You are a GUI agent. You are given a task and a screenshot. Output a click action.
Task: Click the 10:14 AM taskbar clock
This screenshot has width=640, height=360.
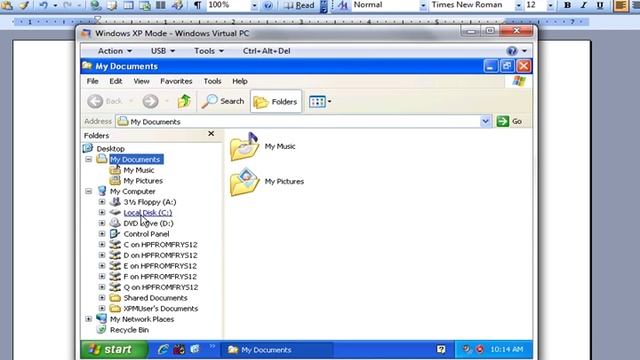(507, 349)
